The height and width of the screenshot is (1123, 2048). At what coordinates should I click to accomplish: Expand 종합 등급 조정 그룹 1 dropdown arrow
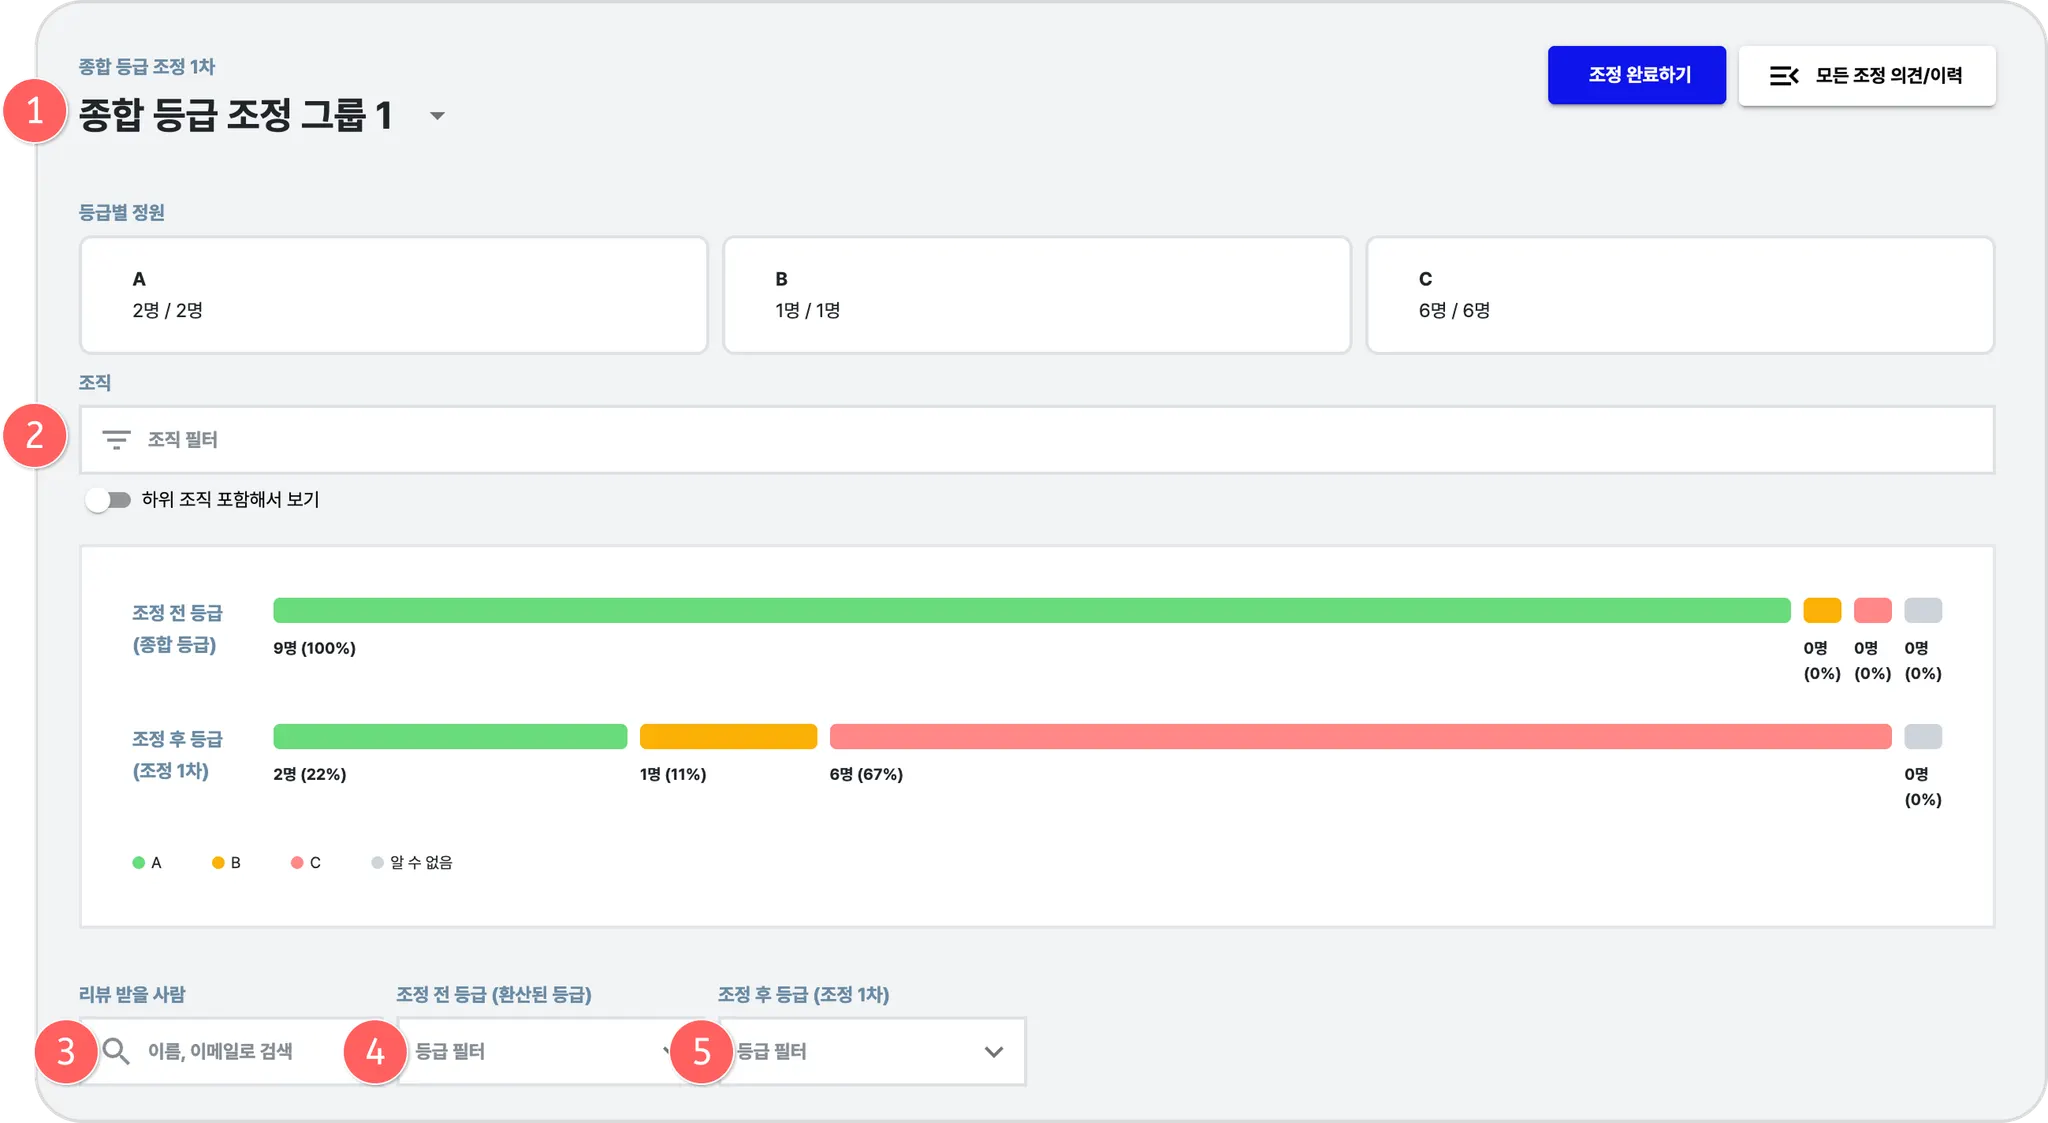pyautogui.click(x=437, y=116)
